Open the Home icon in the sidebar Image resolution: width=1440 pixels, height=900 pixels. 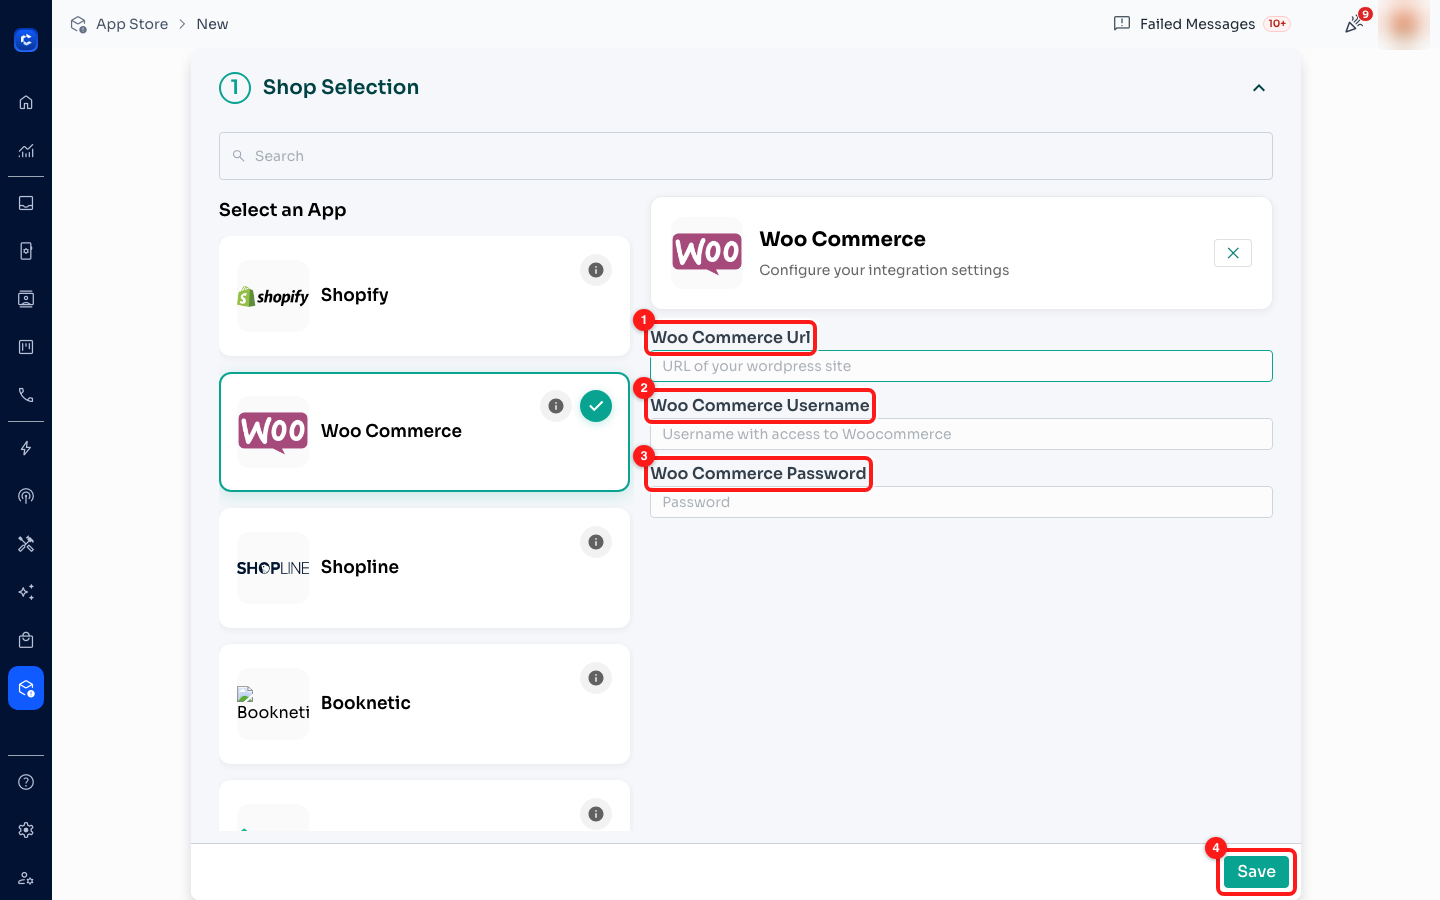pyautogui.click(x=26, y=102)
